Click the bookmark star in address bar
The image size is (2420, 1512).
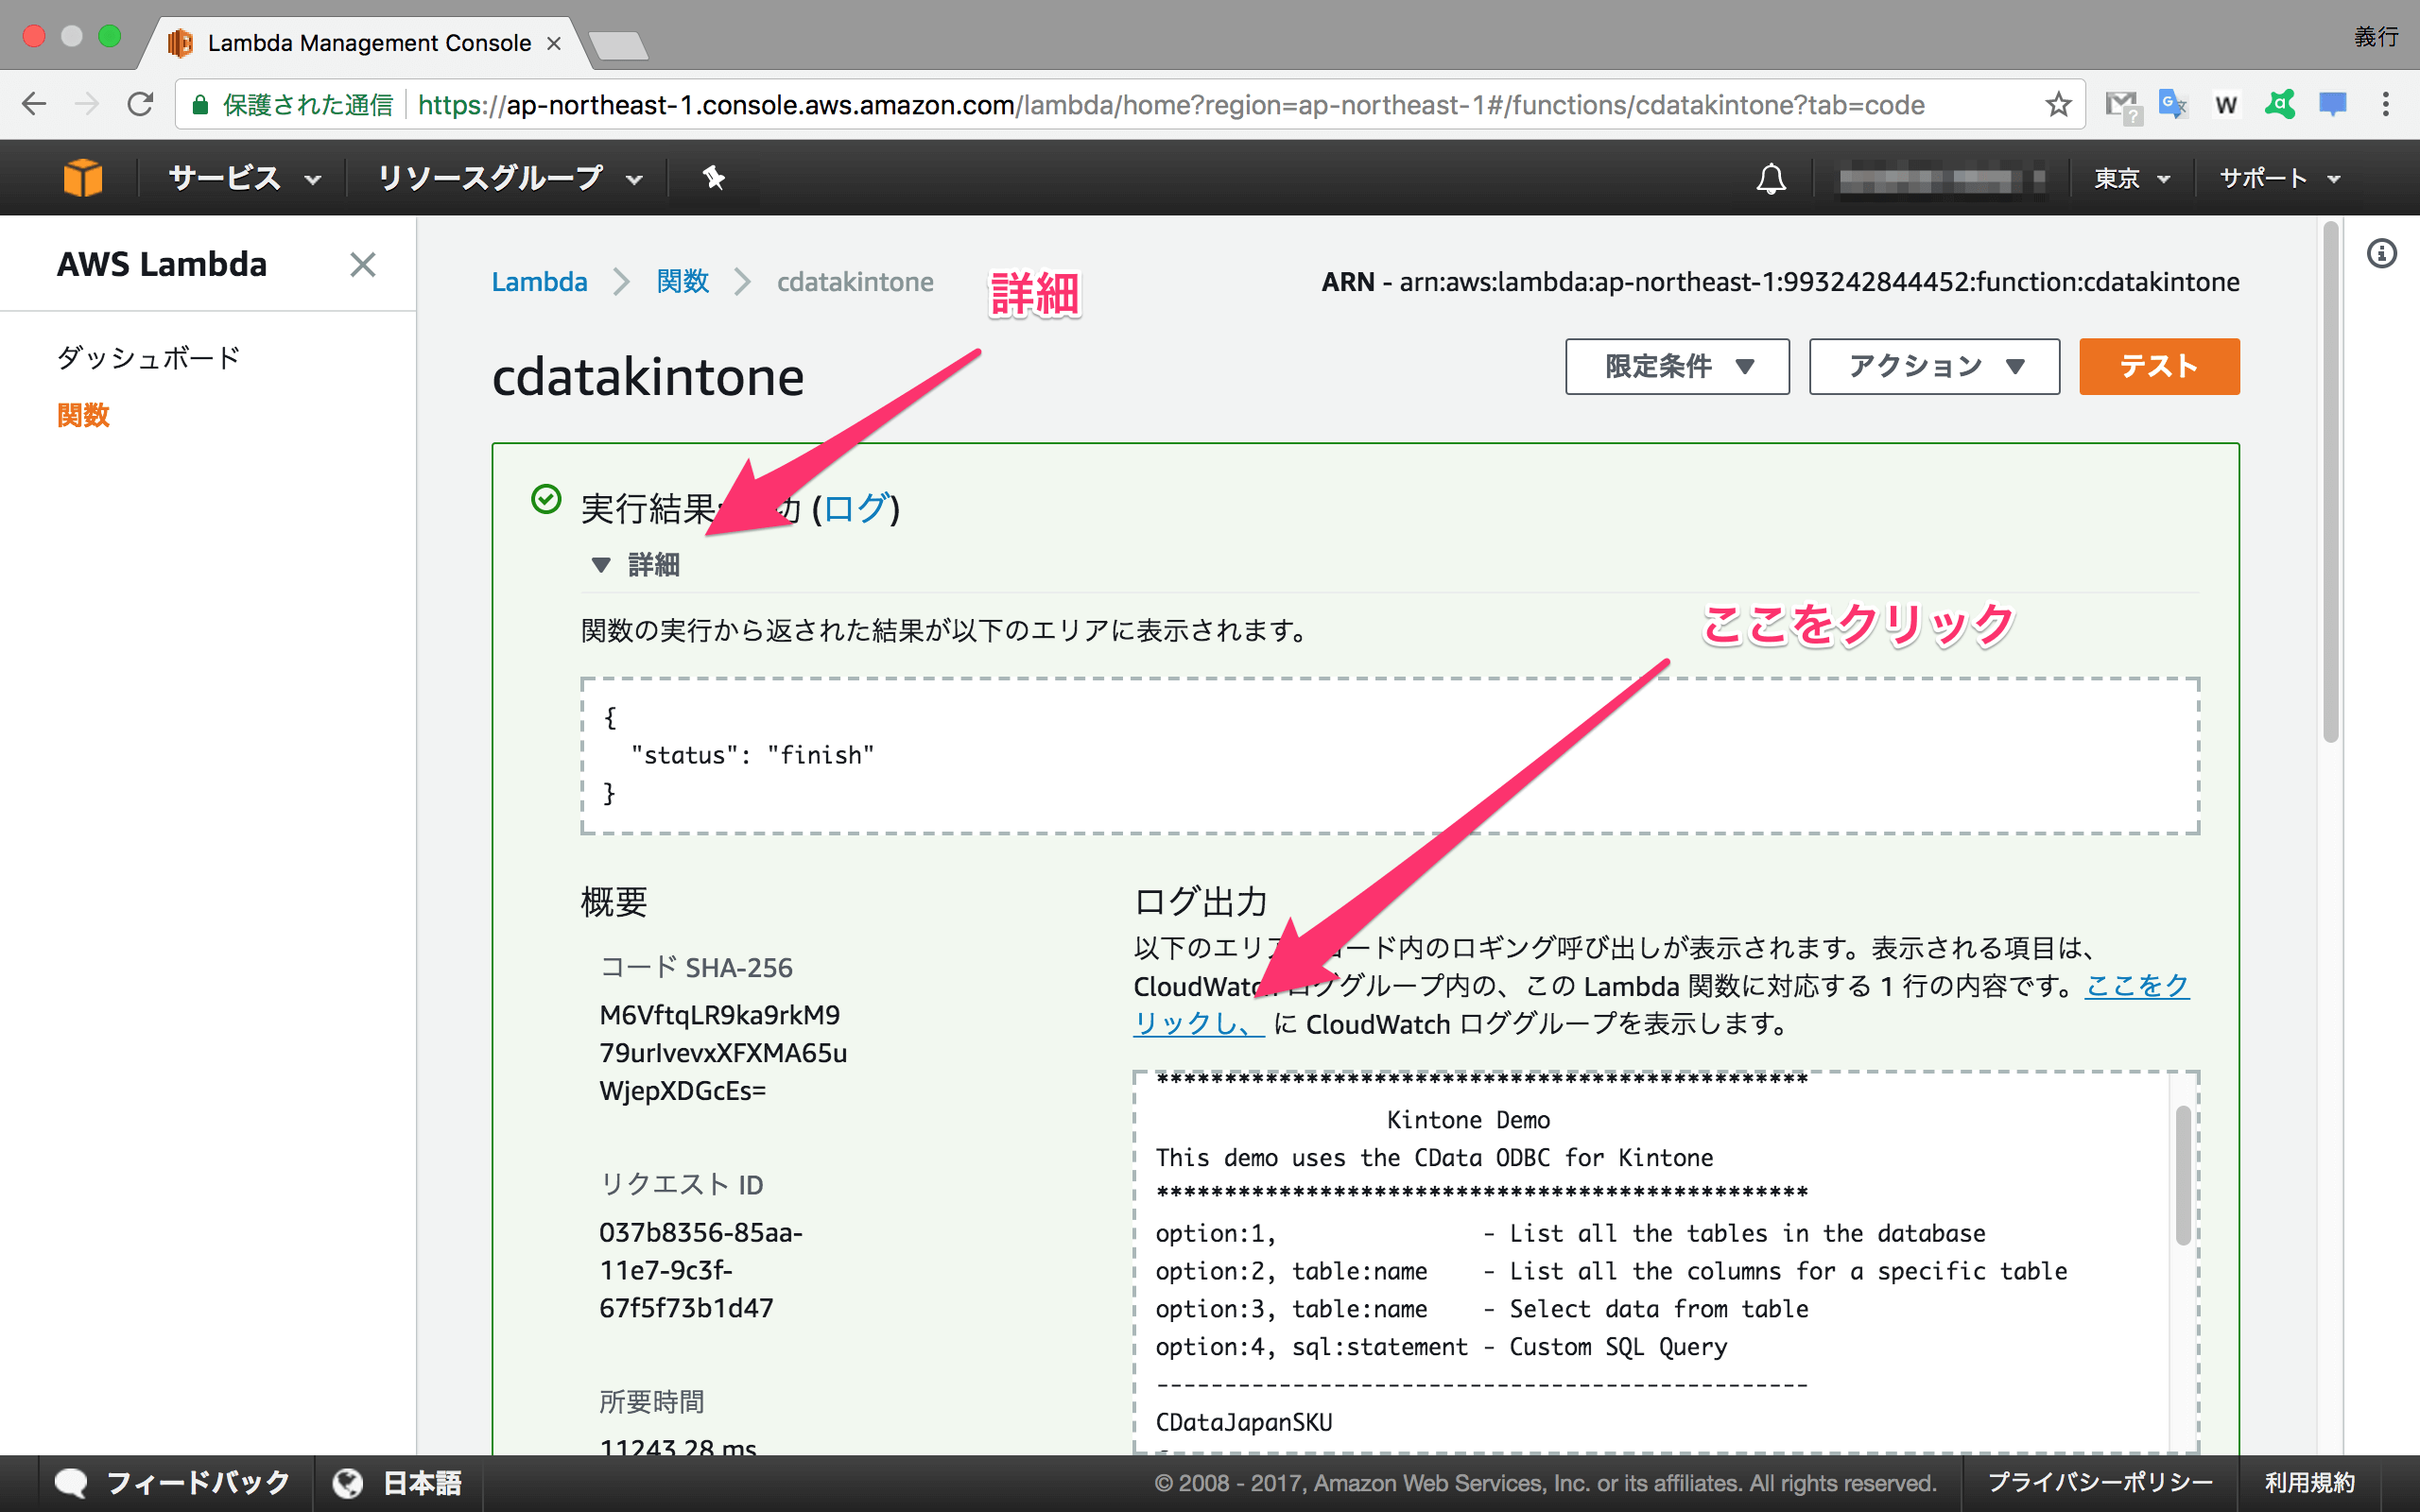coord(2057,104)
